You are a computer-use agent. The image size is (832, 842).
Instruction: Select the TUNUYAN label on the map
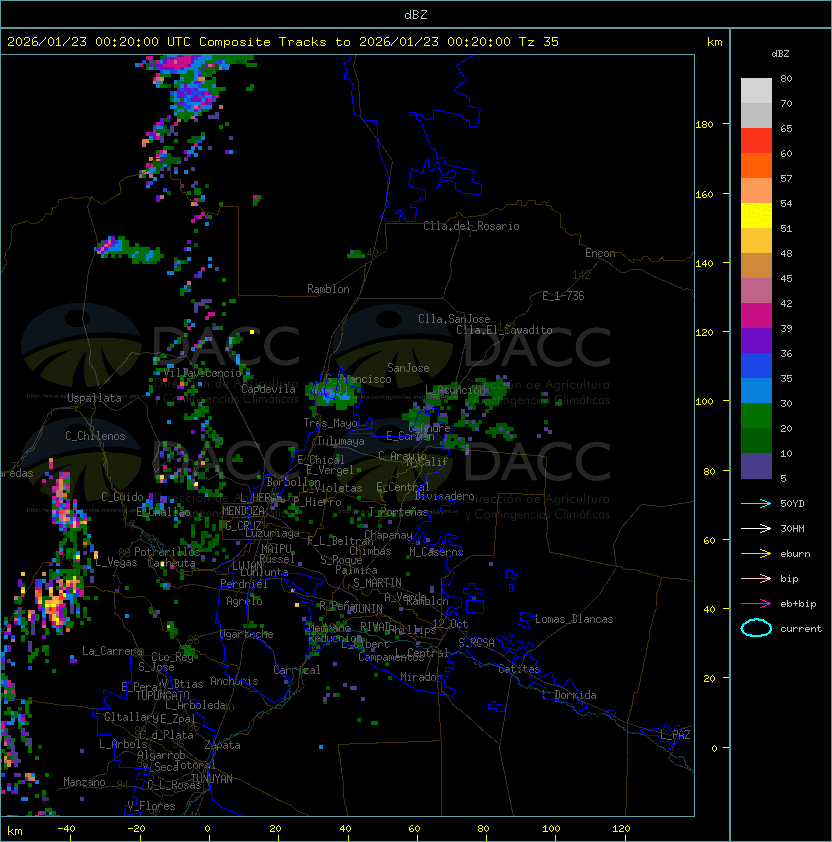click(x=212, y=778)
